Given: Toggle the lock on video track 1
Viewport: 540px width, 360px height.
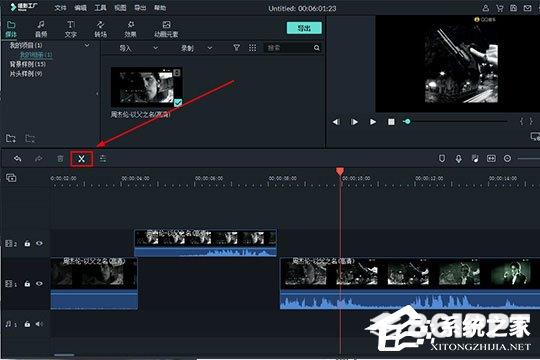Looking at the screenshot, I should coord(27,284).
